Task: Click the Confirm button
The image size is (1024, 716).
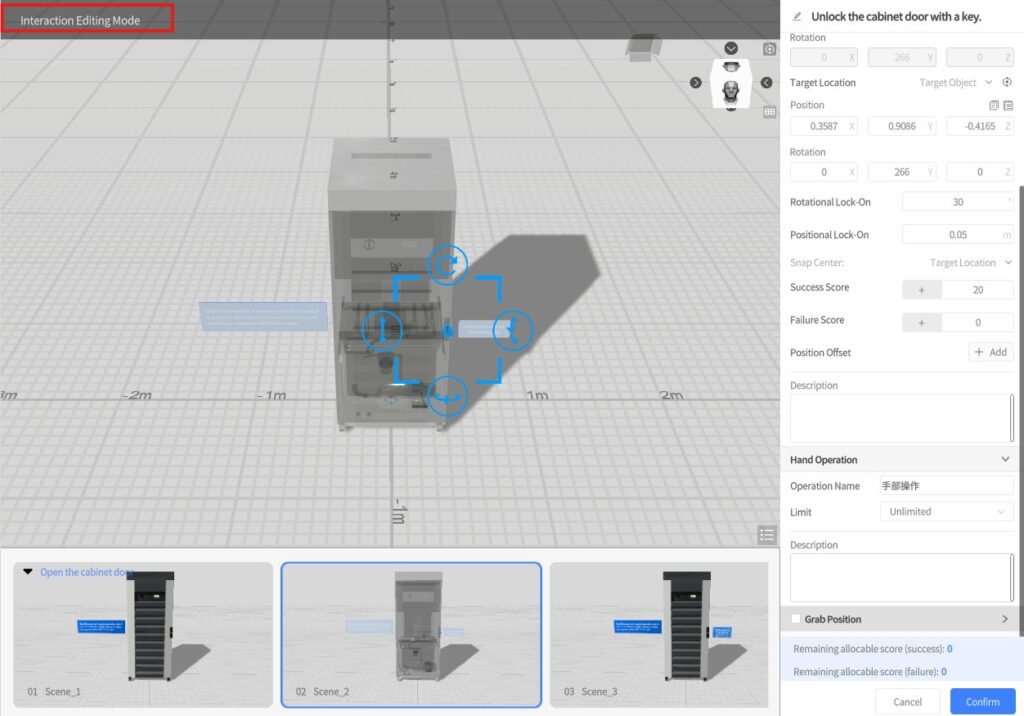Action: (982, 701)
